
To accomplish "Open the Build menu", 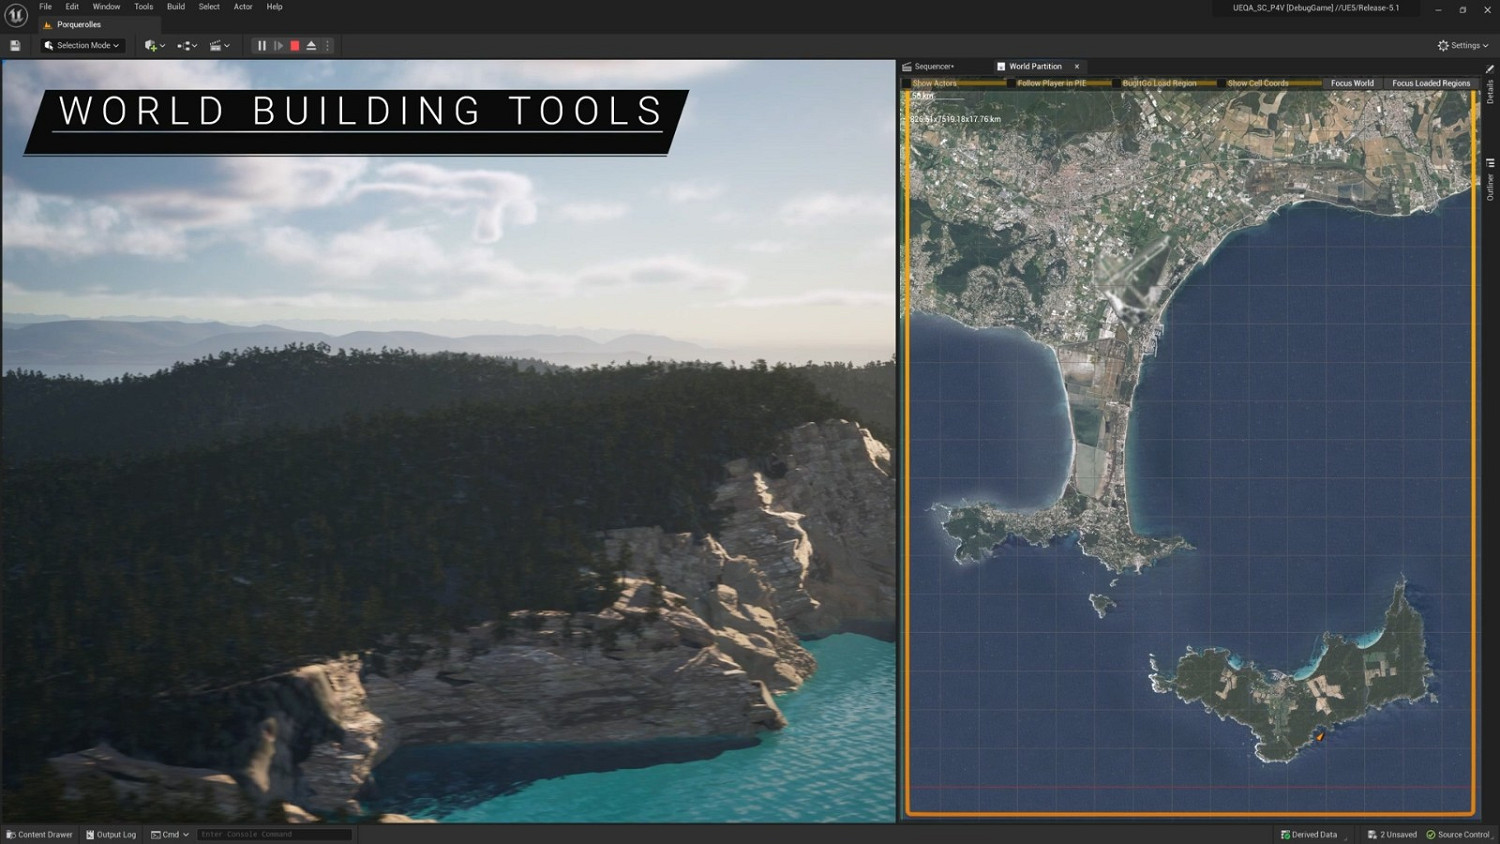I will [x=176, y=7].
